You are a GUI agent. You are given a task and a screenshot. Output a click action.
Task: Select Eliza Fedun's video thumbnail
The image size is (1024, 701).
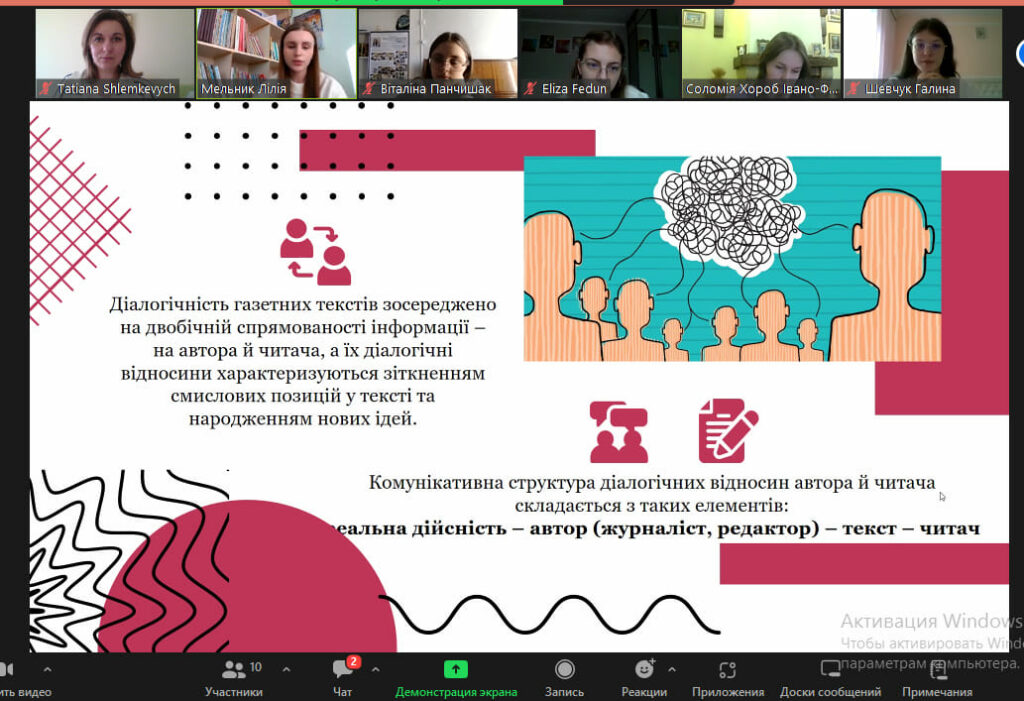(x=599, y=54)
